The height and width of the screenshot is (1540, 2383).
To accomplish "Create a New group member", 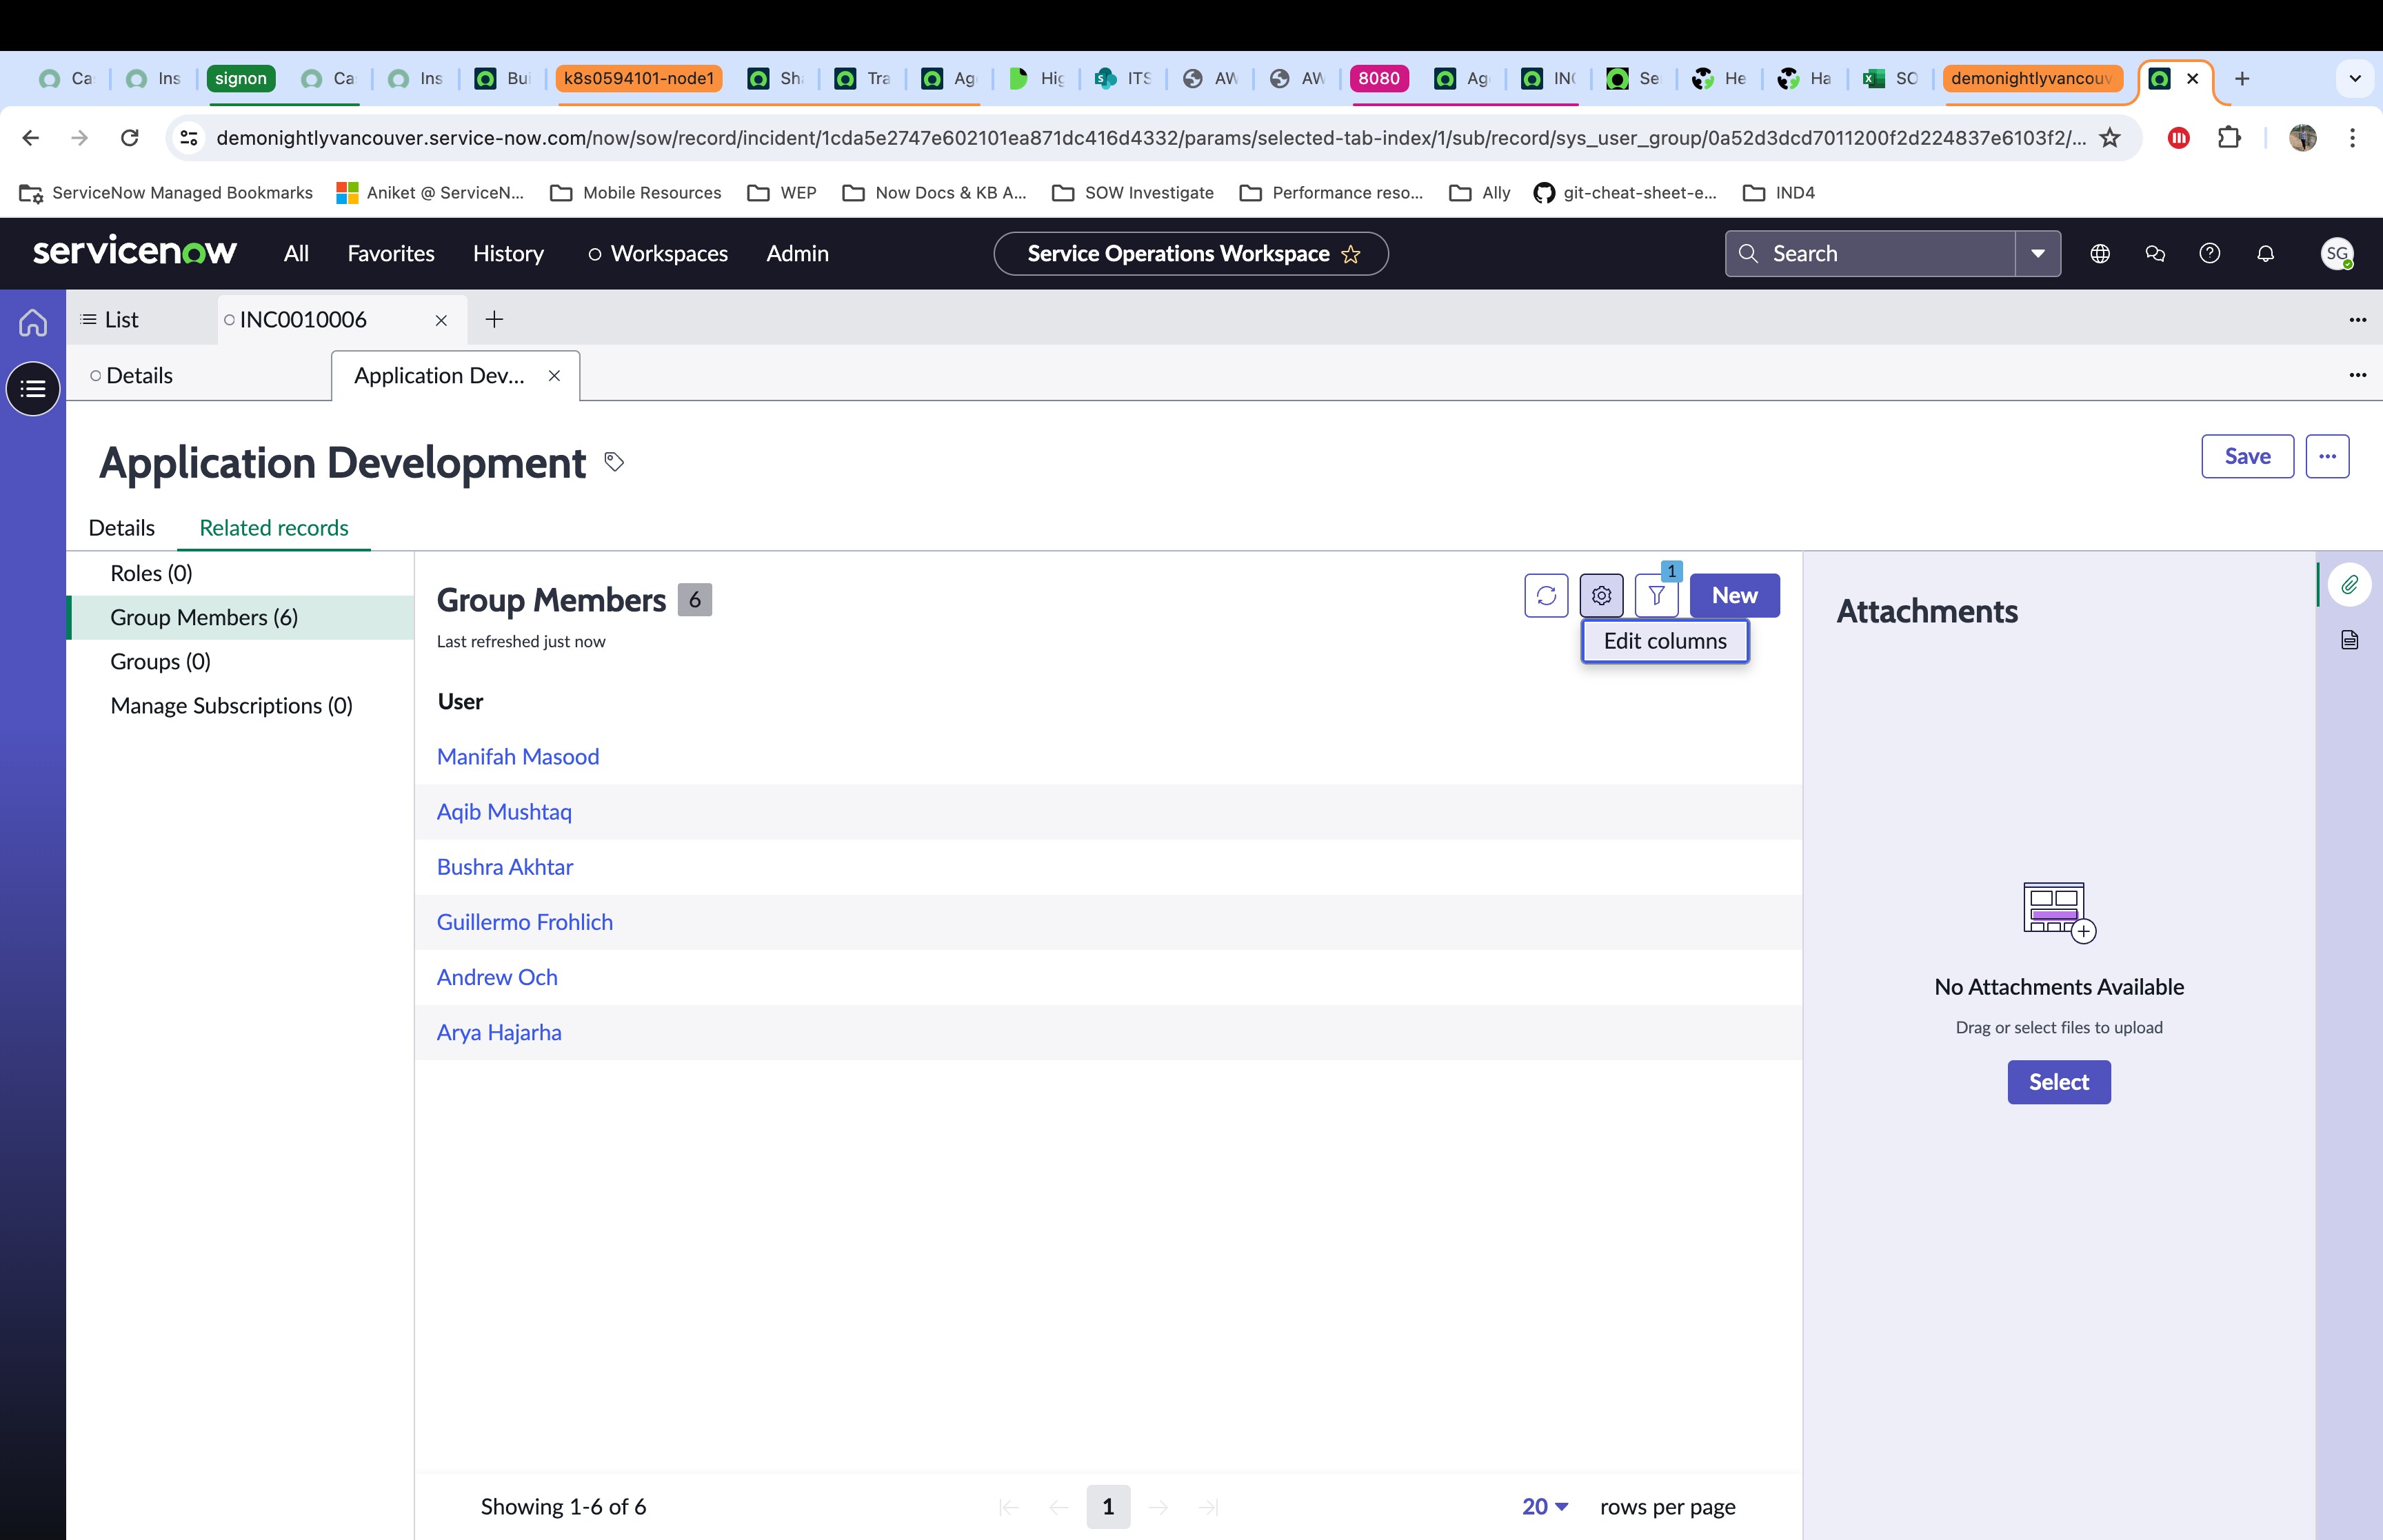I will click(x=1734, y=596).
